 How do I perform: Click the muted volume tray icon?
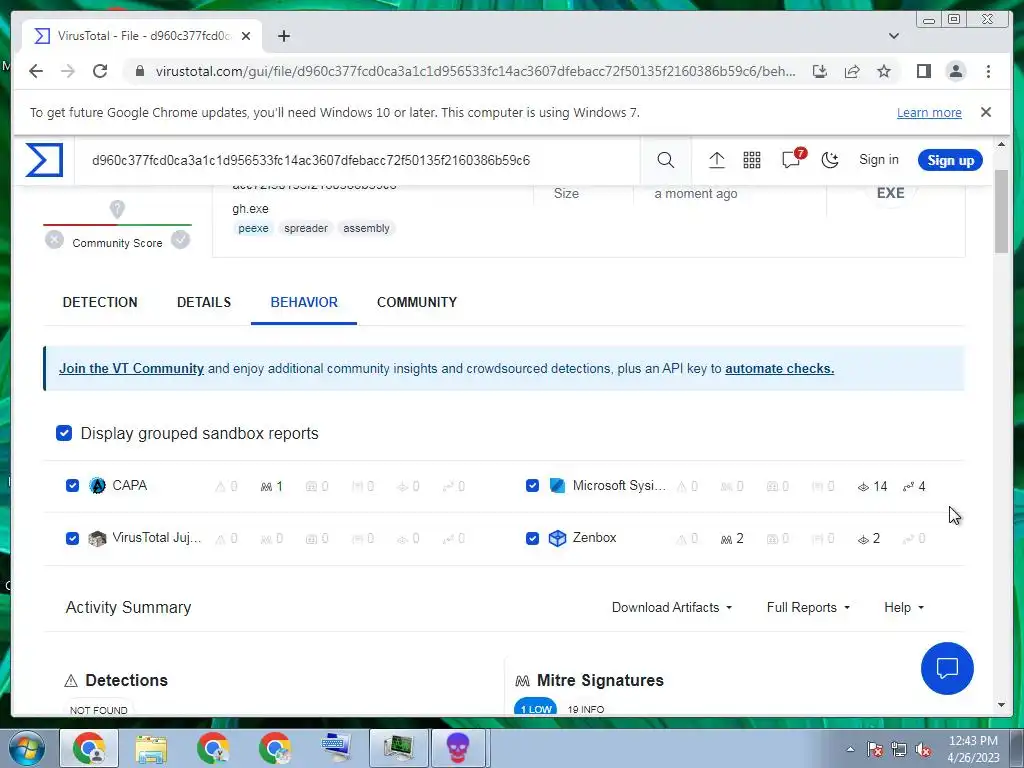tap(923, 750)
